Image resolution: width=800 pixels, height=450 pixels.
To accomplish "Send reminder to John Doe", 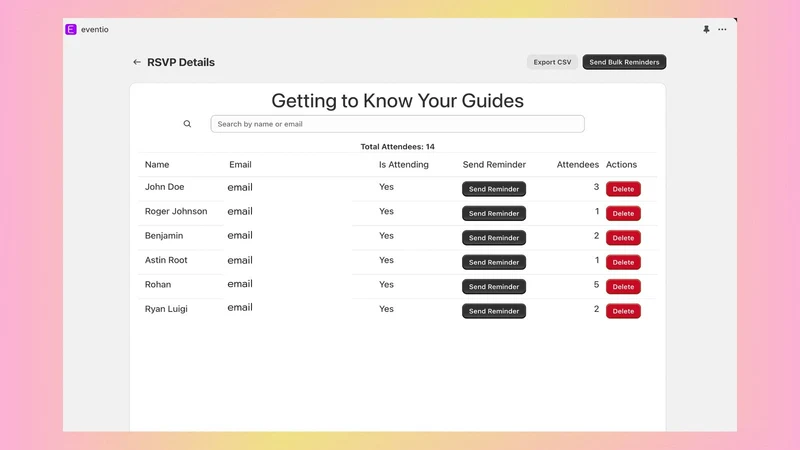I will [494, 189].
